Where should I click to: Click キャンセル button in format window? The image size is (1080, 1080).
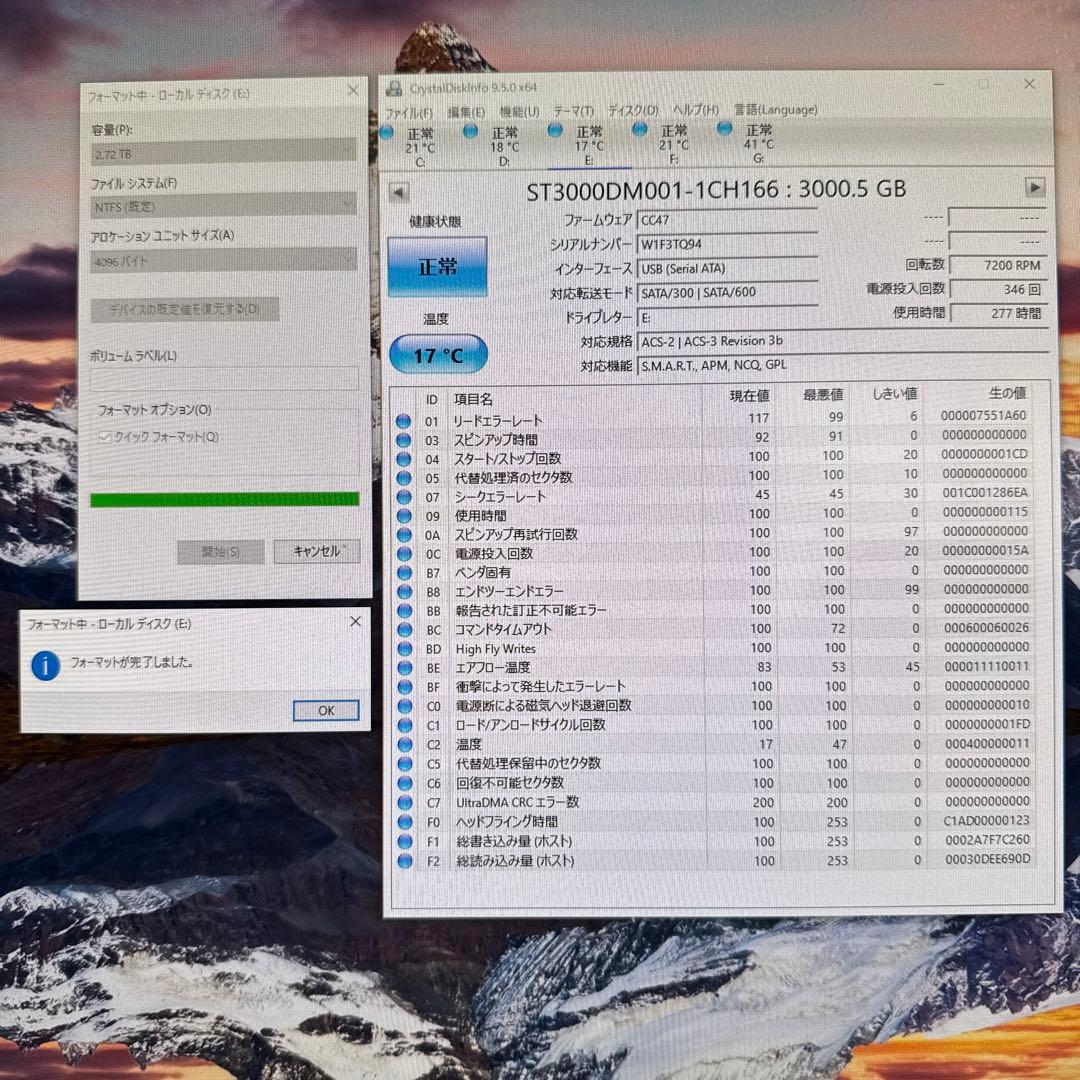pyautogui.click(x=317, y=551)
